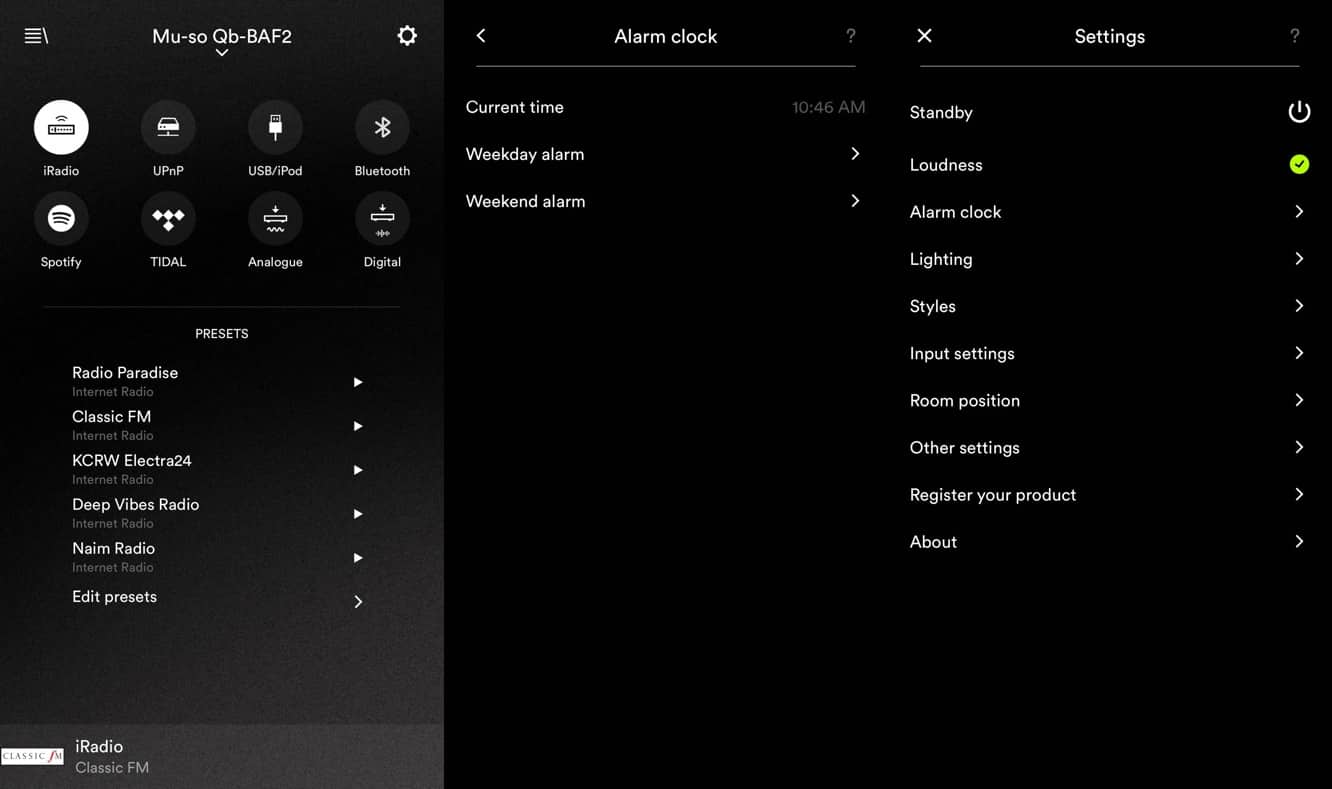This screenshot has width=1332, height=789.
Task: Tap Room position text
Action: [965, 400]
